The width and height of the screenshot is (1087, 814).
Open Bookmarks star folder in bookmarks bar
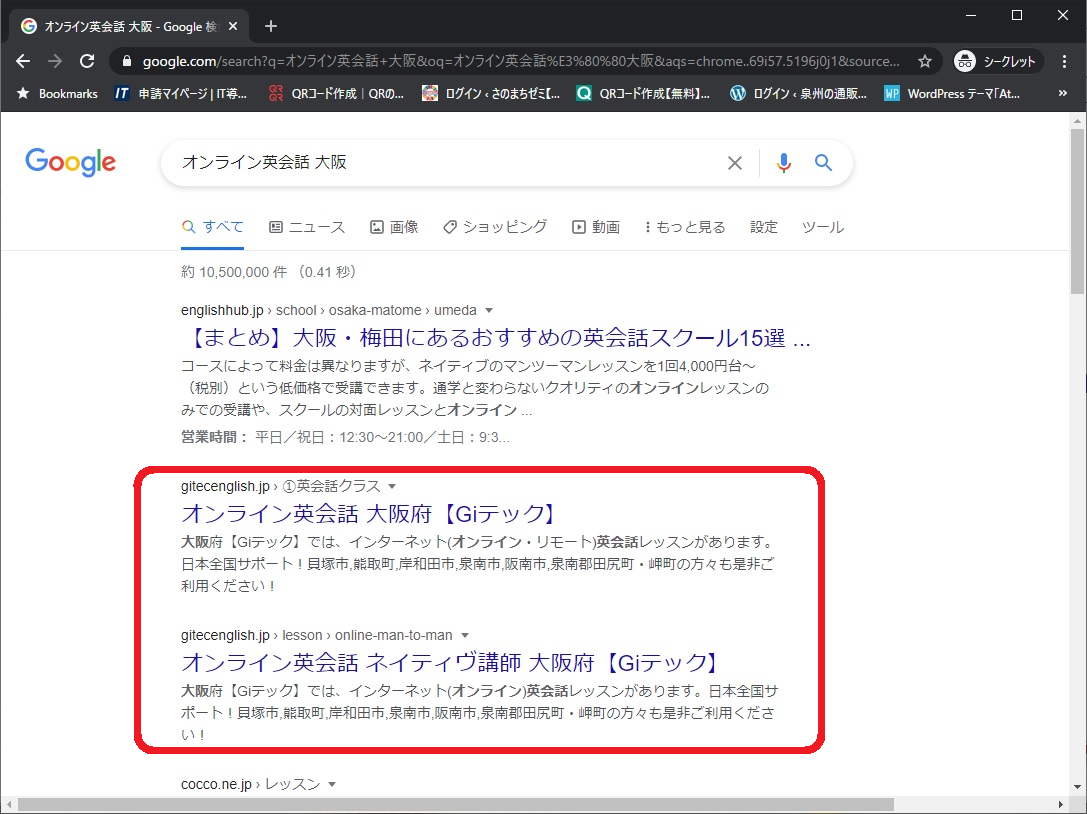[58, 94]
